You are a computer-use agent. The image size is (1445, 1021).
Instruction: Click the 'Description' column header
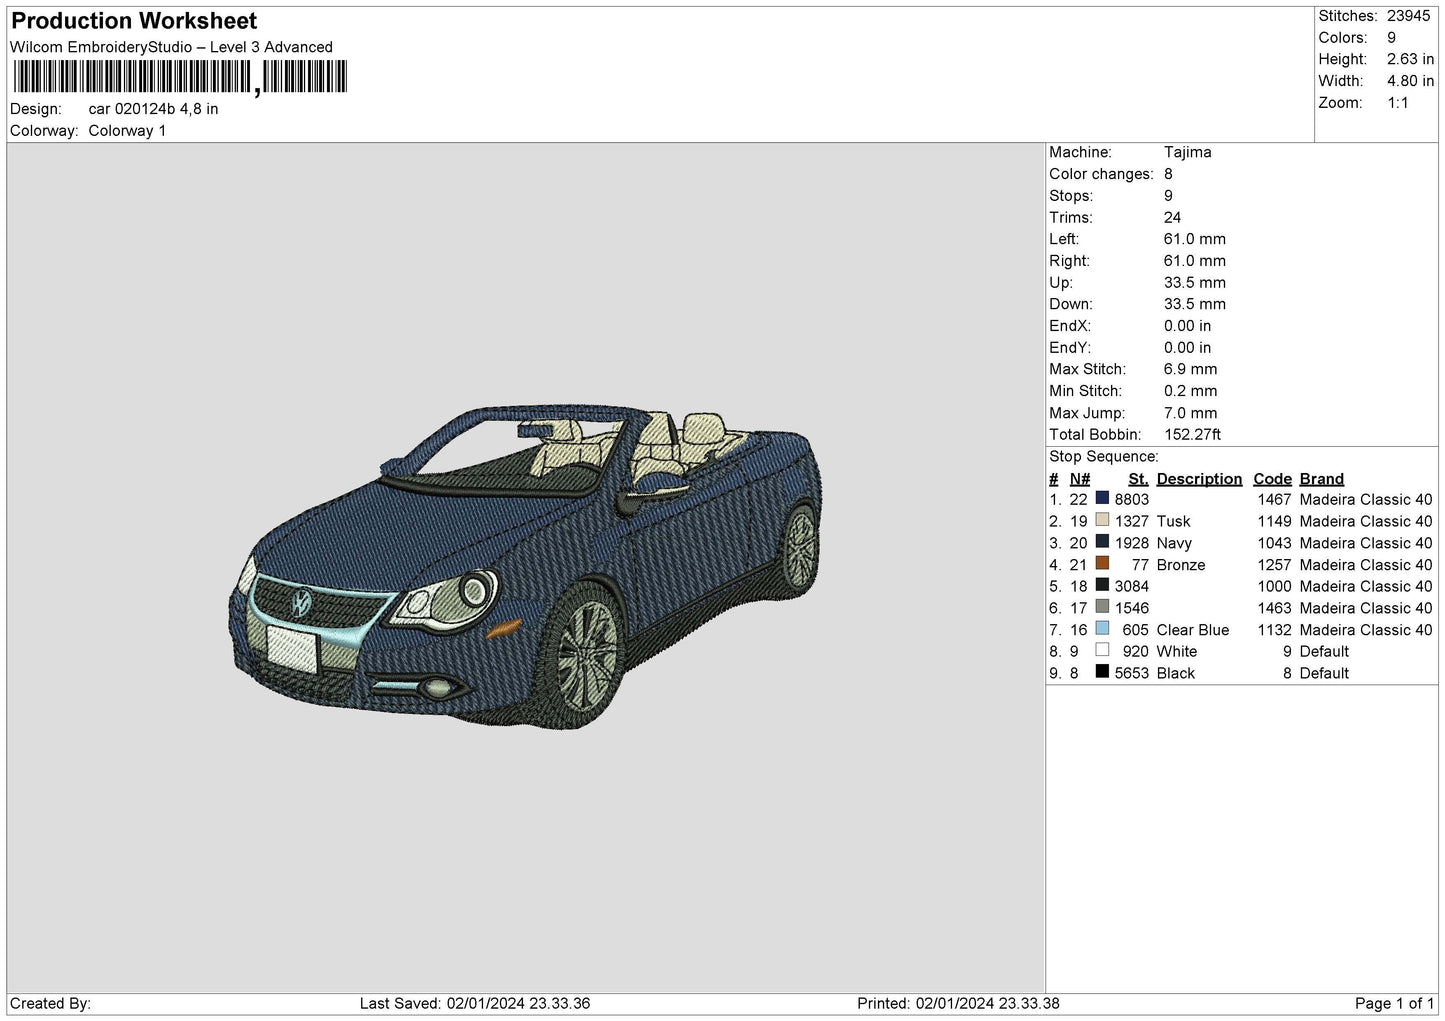click(x=1199, y=479)
